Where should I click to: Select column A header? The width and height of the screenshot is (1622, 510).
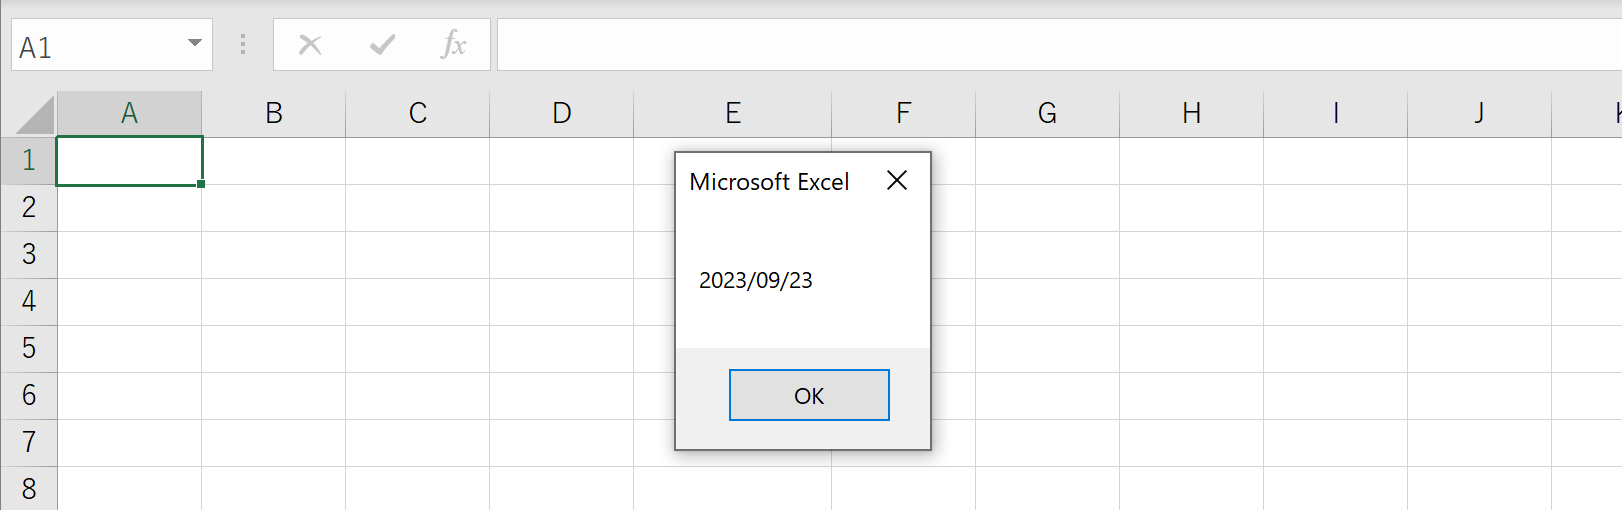coord(130,114)
